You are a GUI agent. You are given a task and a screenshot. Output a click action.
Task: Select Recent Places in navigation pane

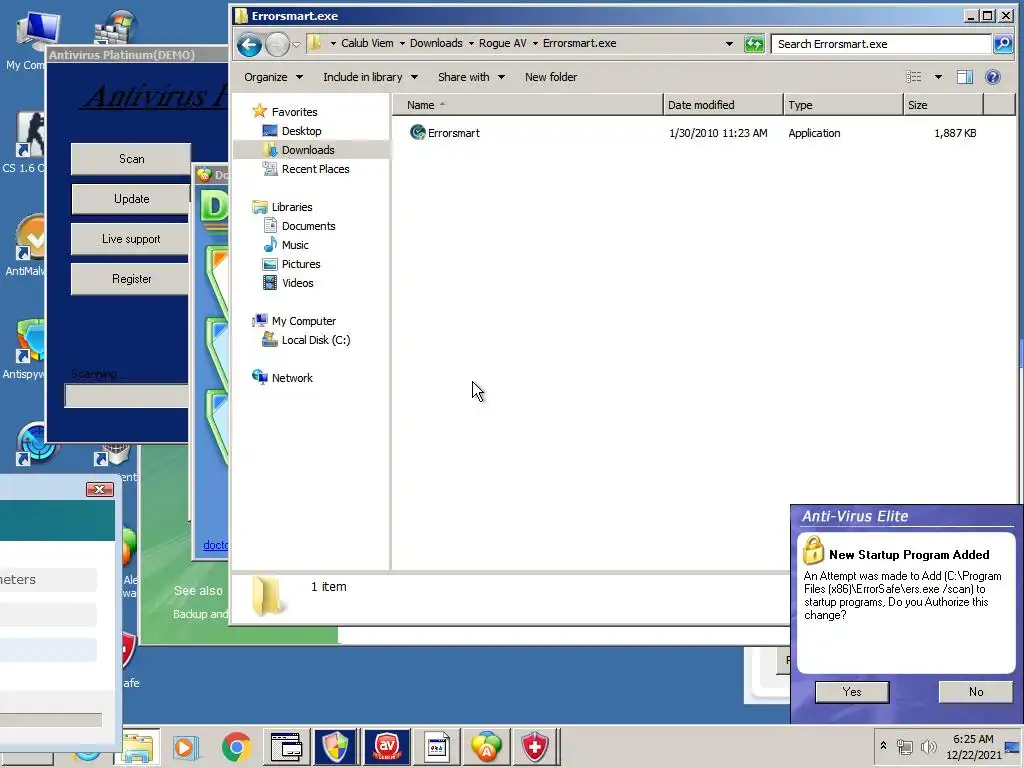click(x=315, y=169)
